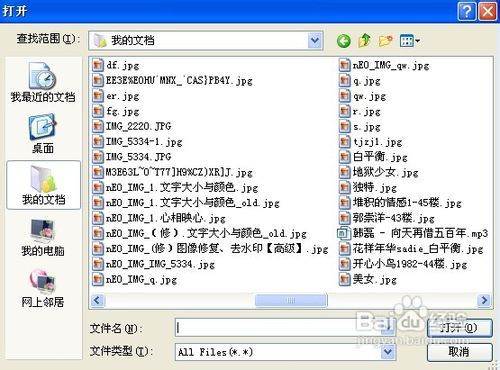500x370 pixels.
Task: Select file IMG_2220.JPG
Action: pos(132,126)
